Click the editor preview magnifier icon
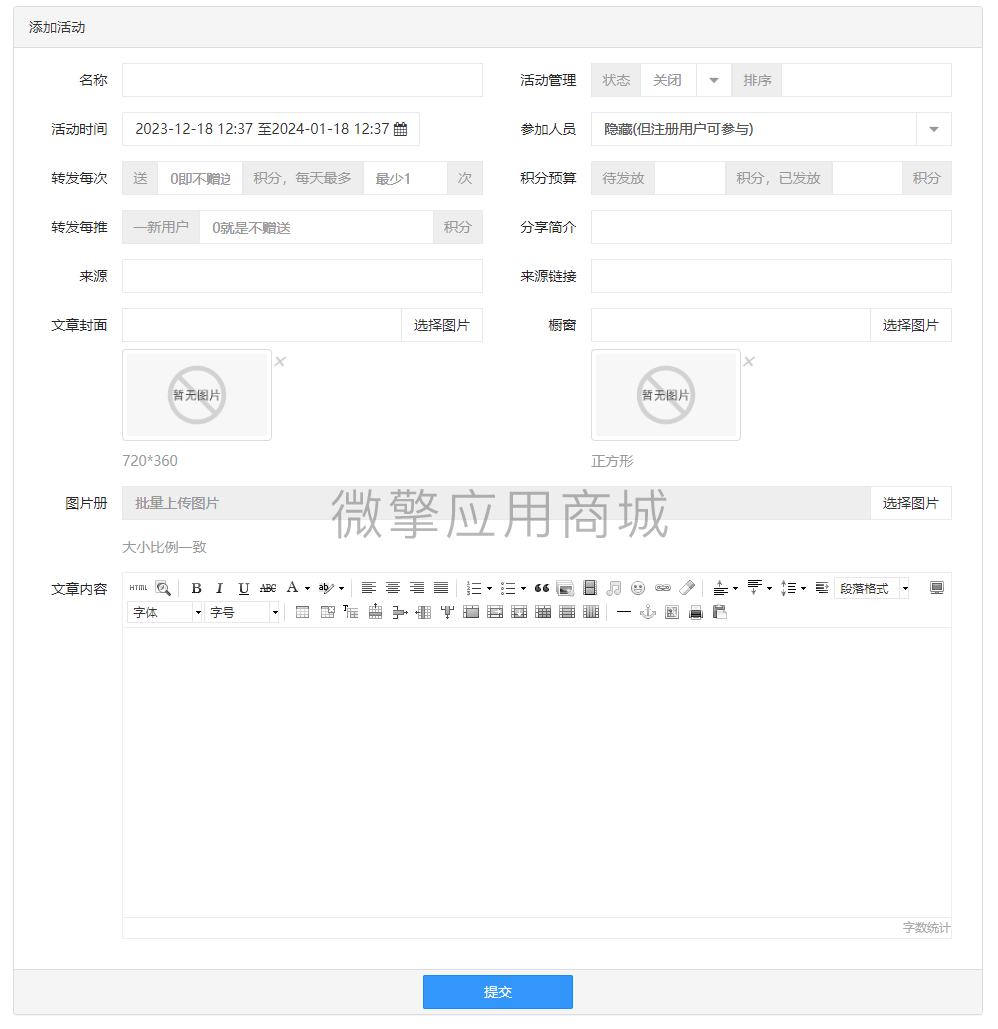This screenshot has width=998, height=1029. 163,588
